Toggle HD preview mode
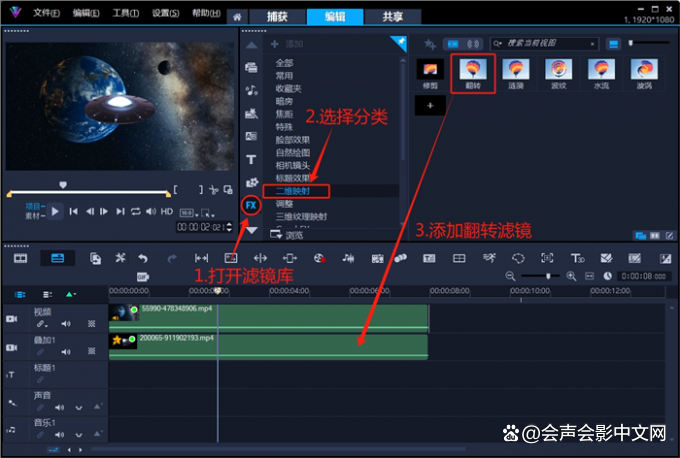 [x=167, y=212]
